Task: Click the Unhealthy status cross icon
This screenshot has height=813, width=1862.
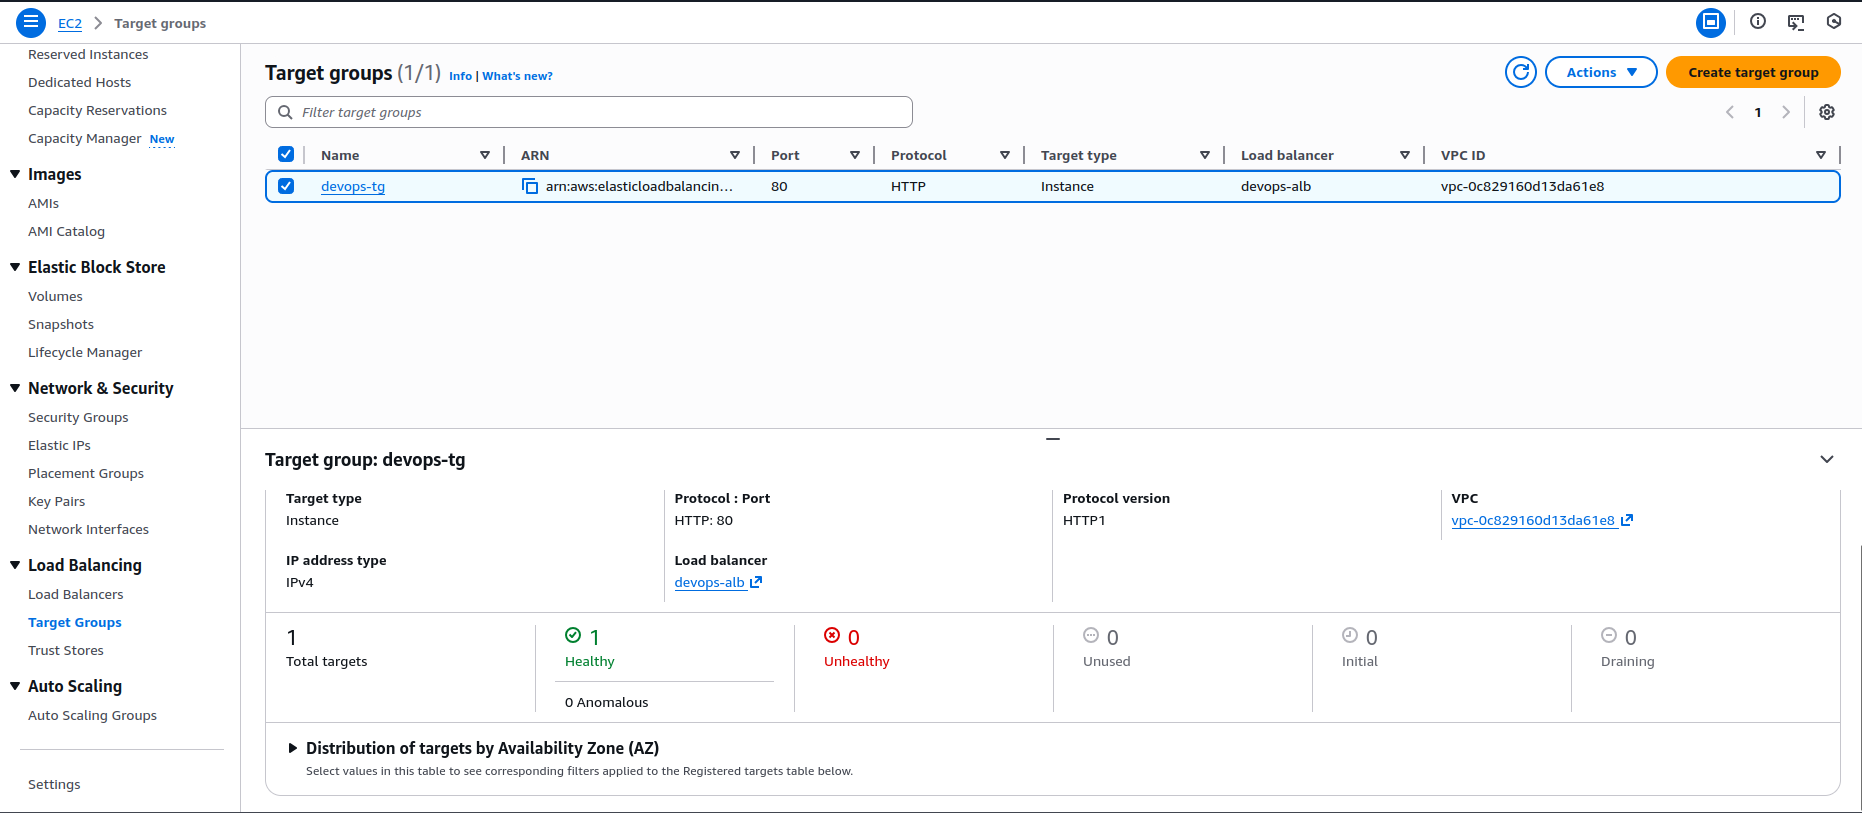Action: 832,635
